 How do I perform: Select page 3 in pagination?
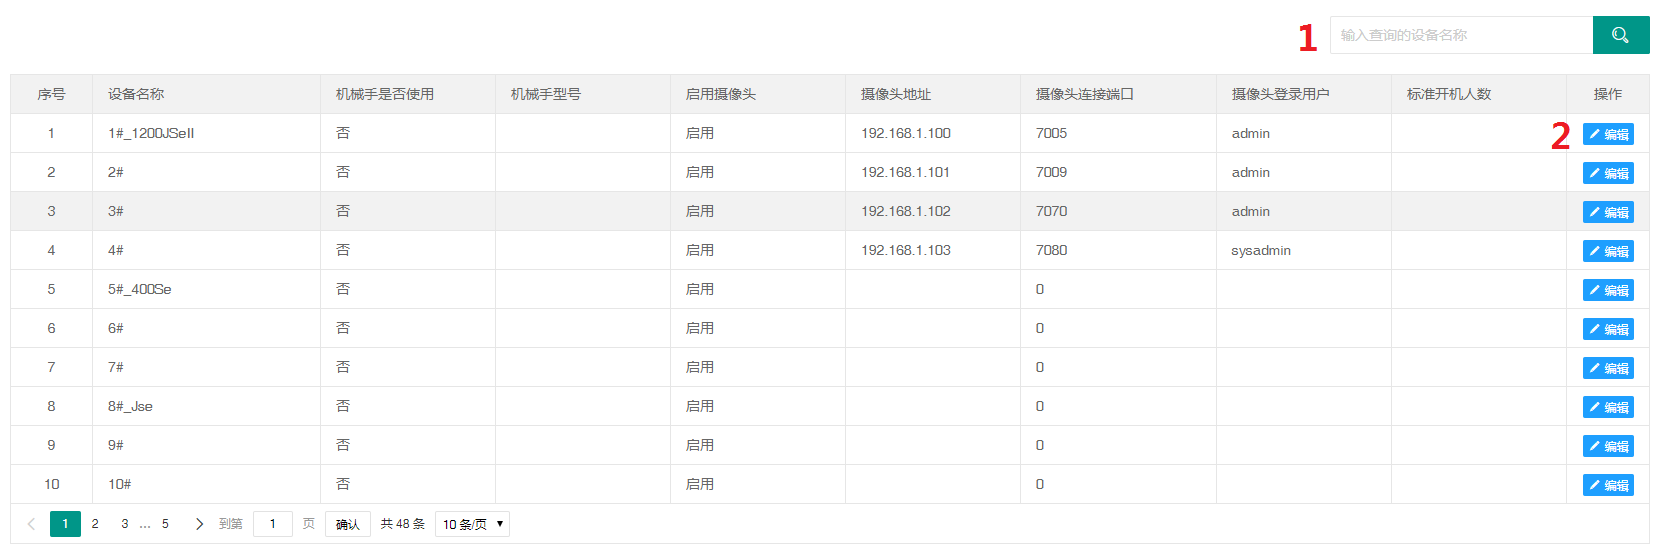pyautogui.click(x=124, y=524)
